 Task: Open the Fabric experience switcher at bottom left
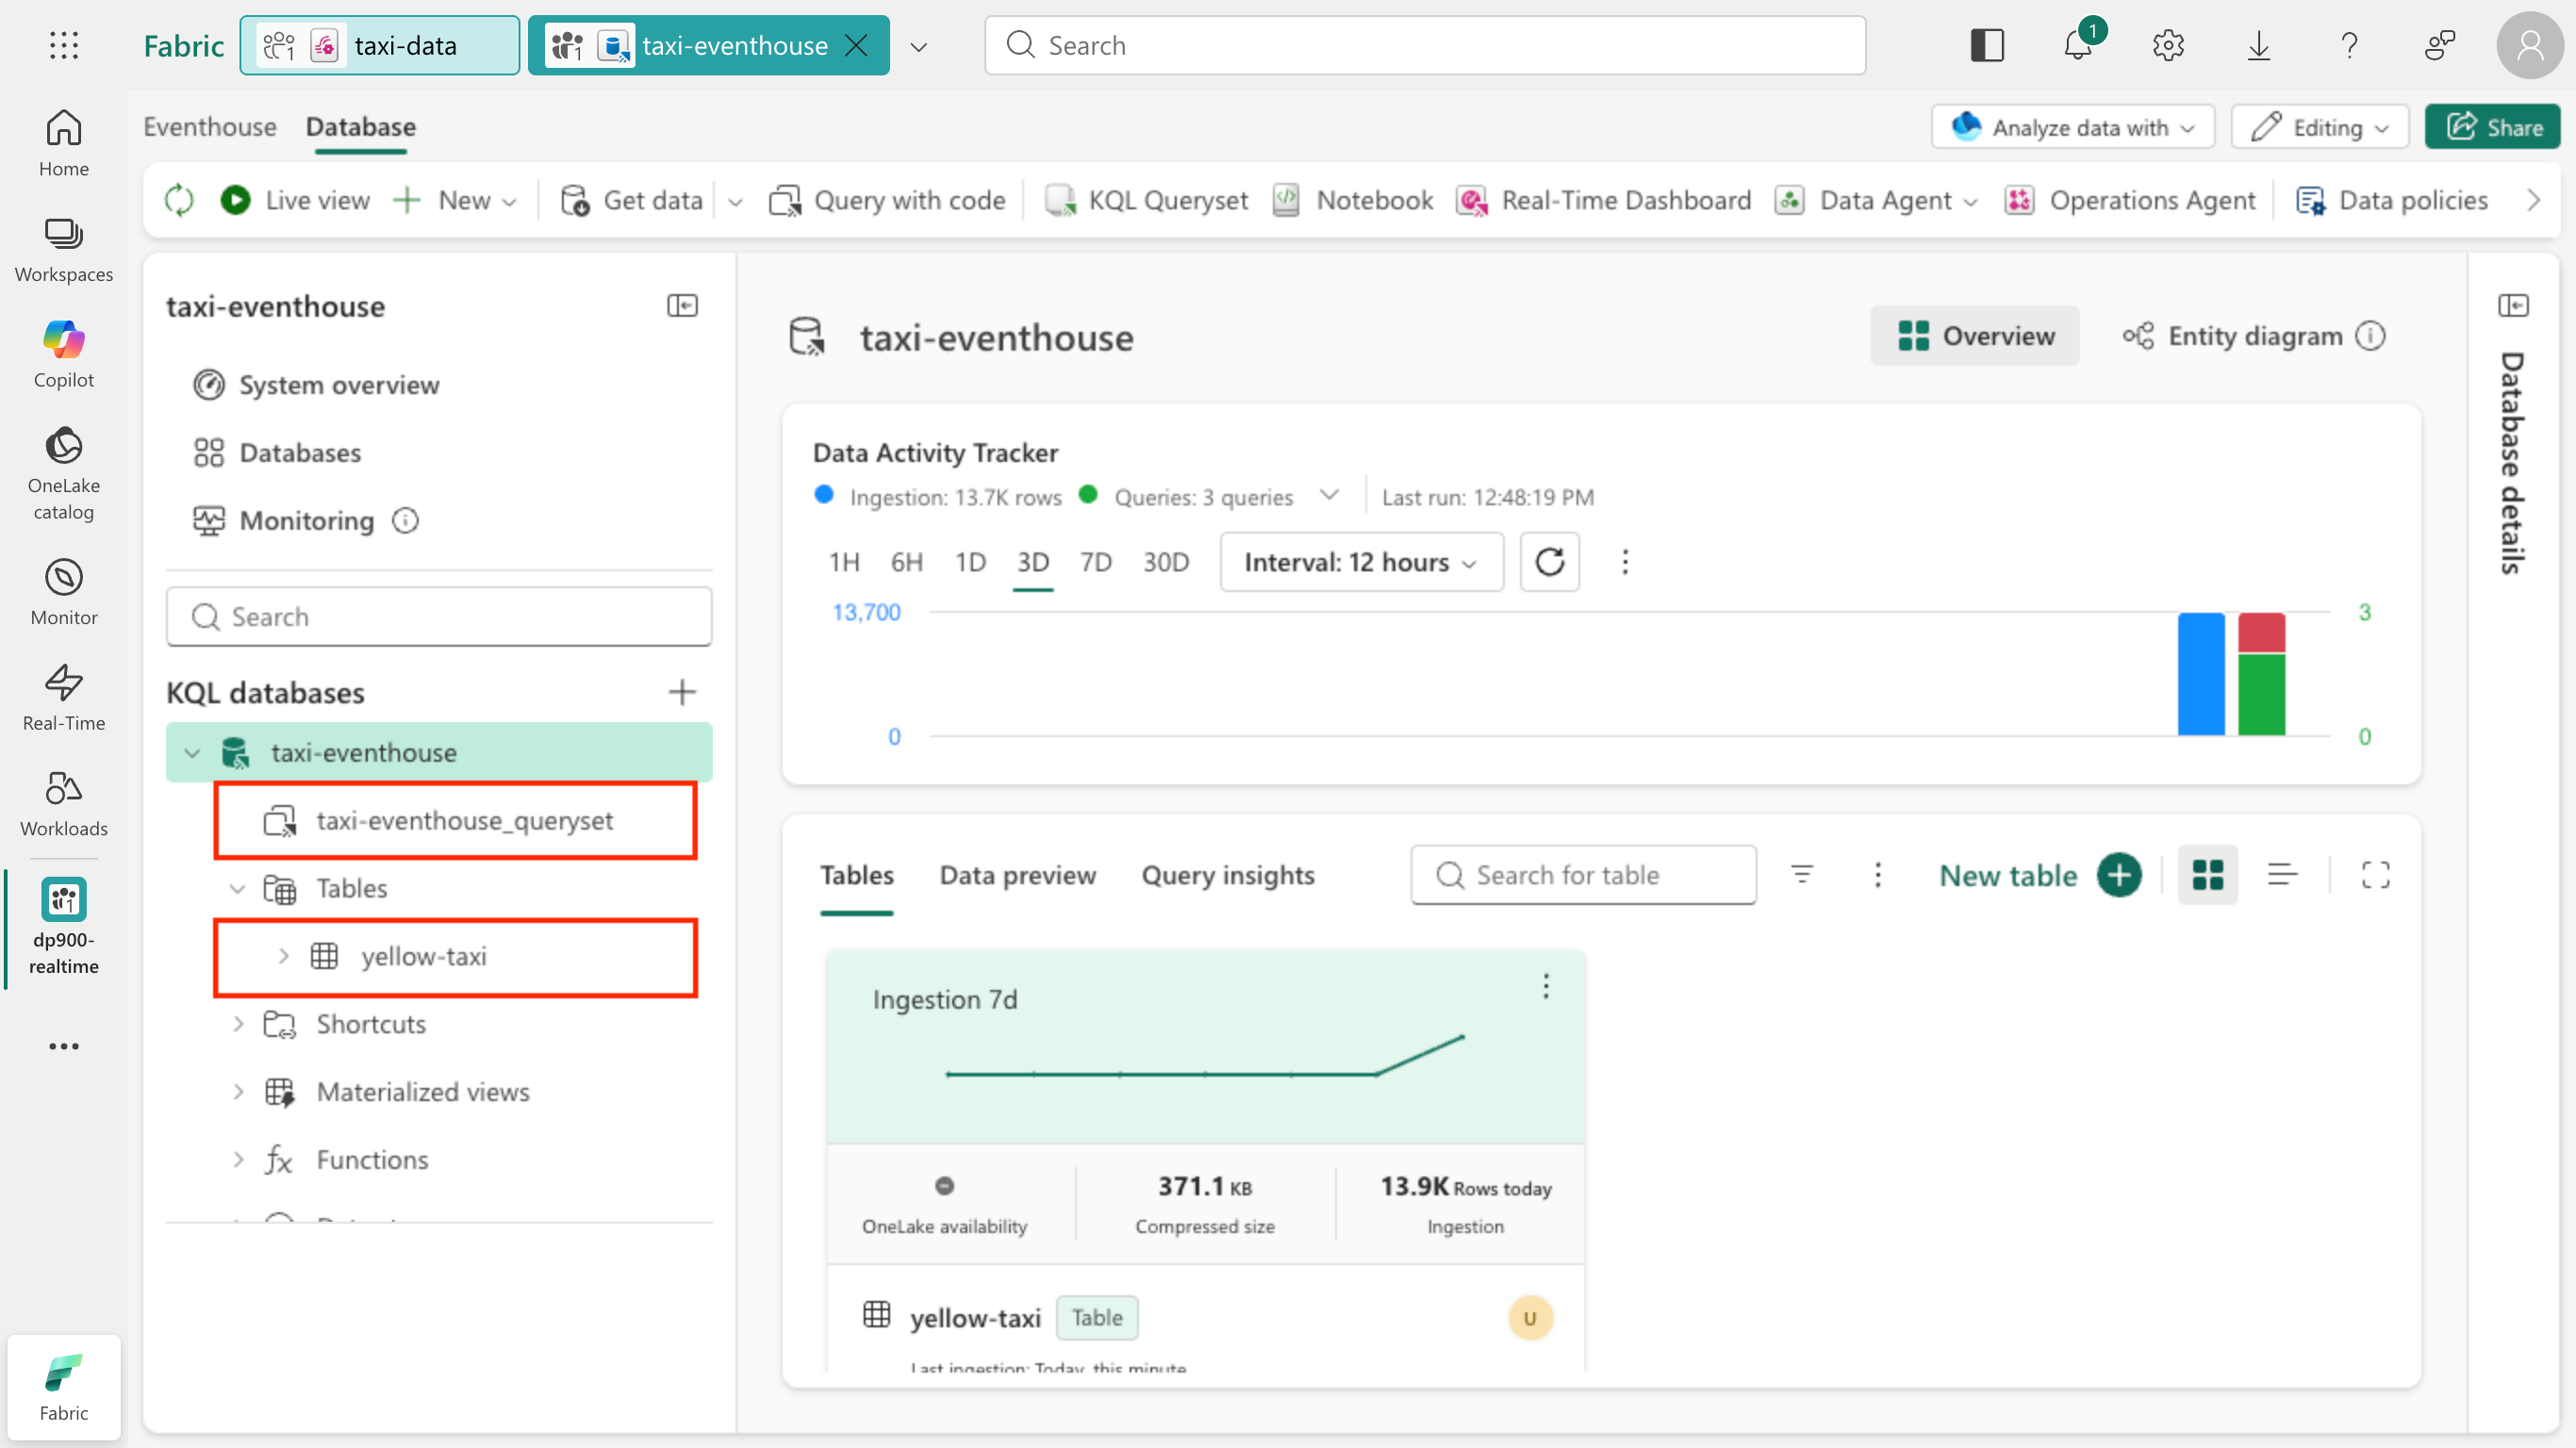(64, 1387)
